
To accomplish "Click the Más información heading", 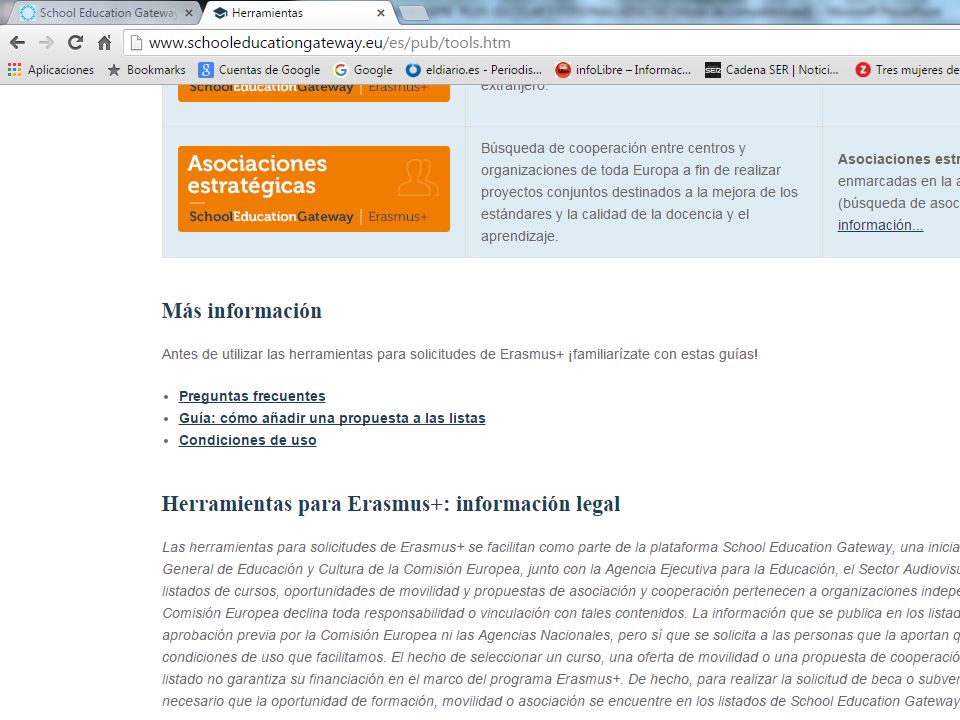I will pos(242,310).
